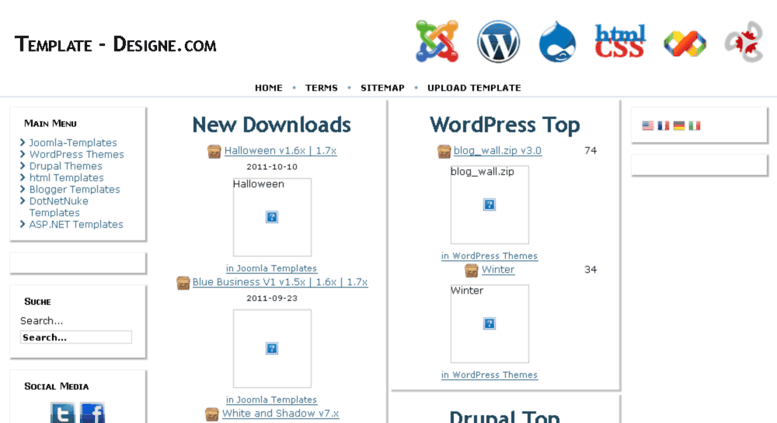
Task: Open UPLOAD TEMPLATE in the top navigation
Action: (474, 88)
